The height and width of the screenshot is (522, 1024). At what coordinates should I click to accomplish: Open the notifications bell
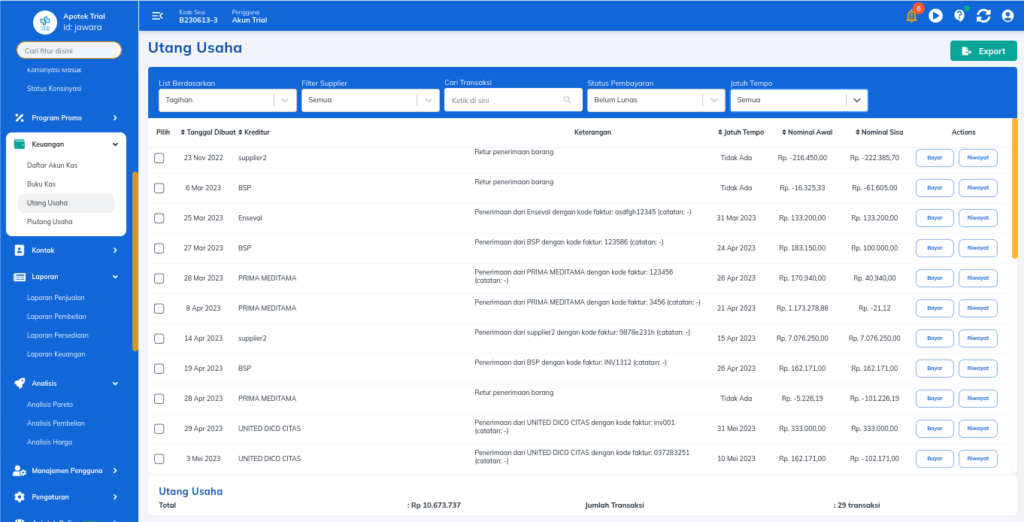tap(911, 16)
